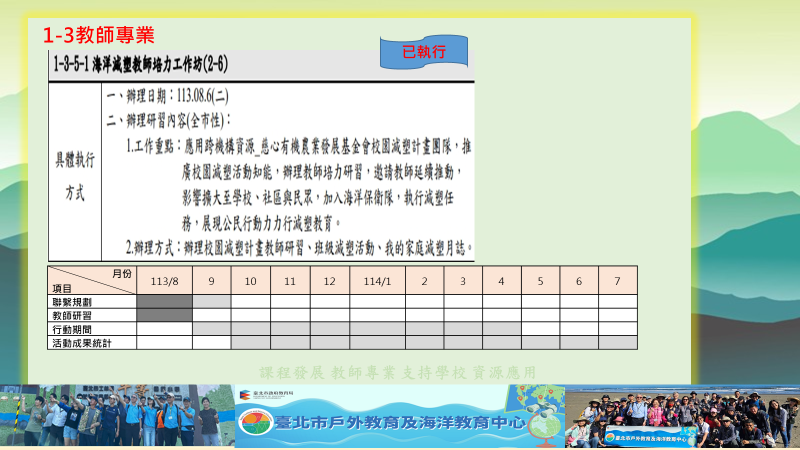The image size is (800, 450).
Task: Click the 2.辦理方式 line
Action: tap(299, 248)
